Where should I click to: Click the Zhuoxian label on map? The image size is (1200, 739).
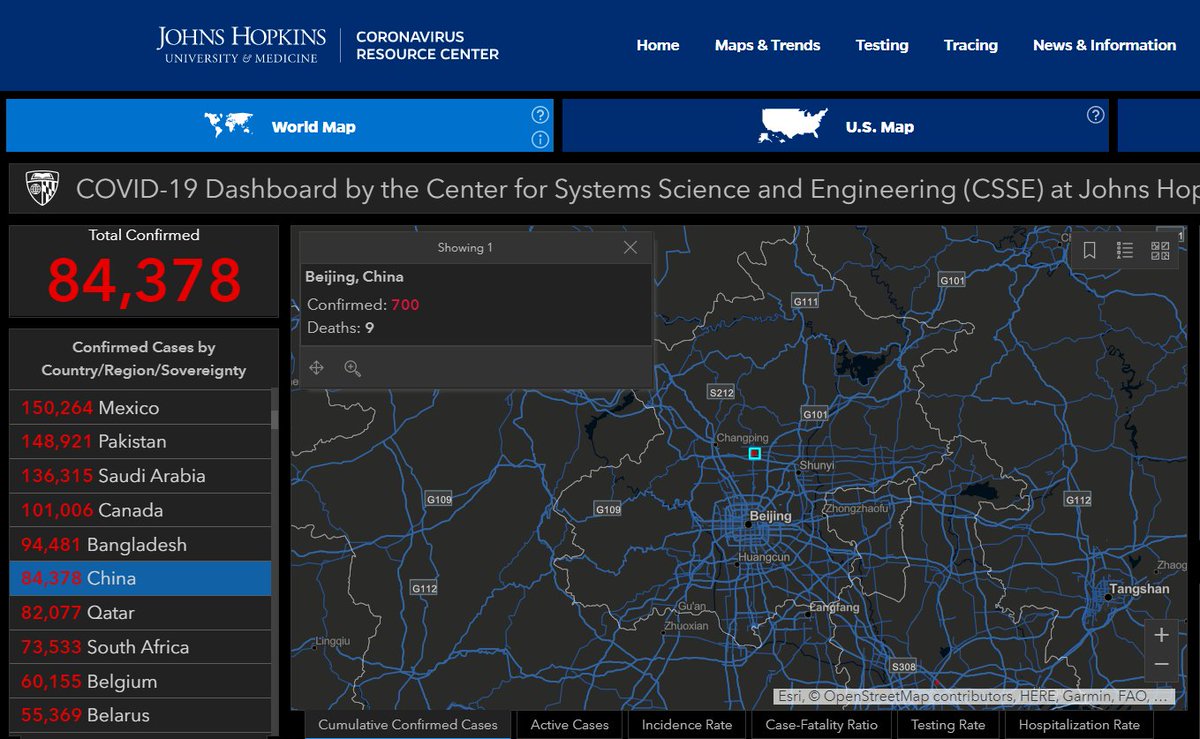pyautogui.click(x=686, y=626)
